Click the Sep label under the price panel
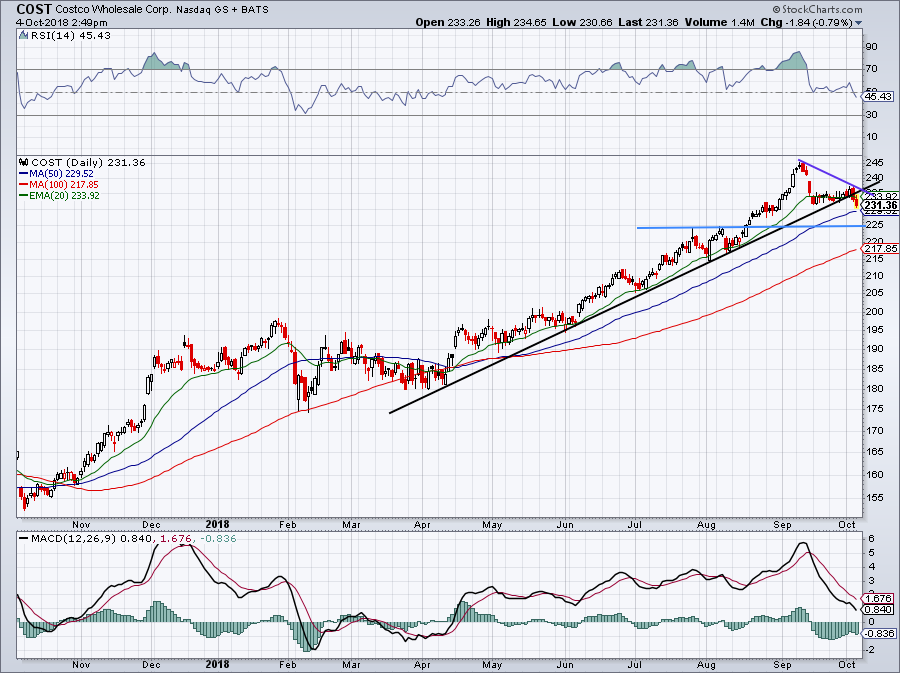 [x=782, y=524]
